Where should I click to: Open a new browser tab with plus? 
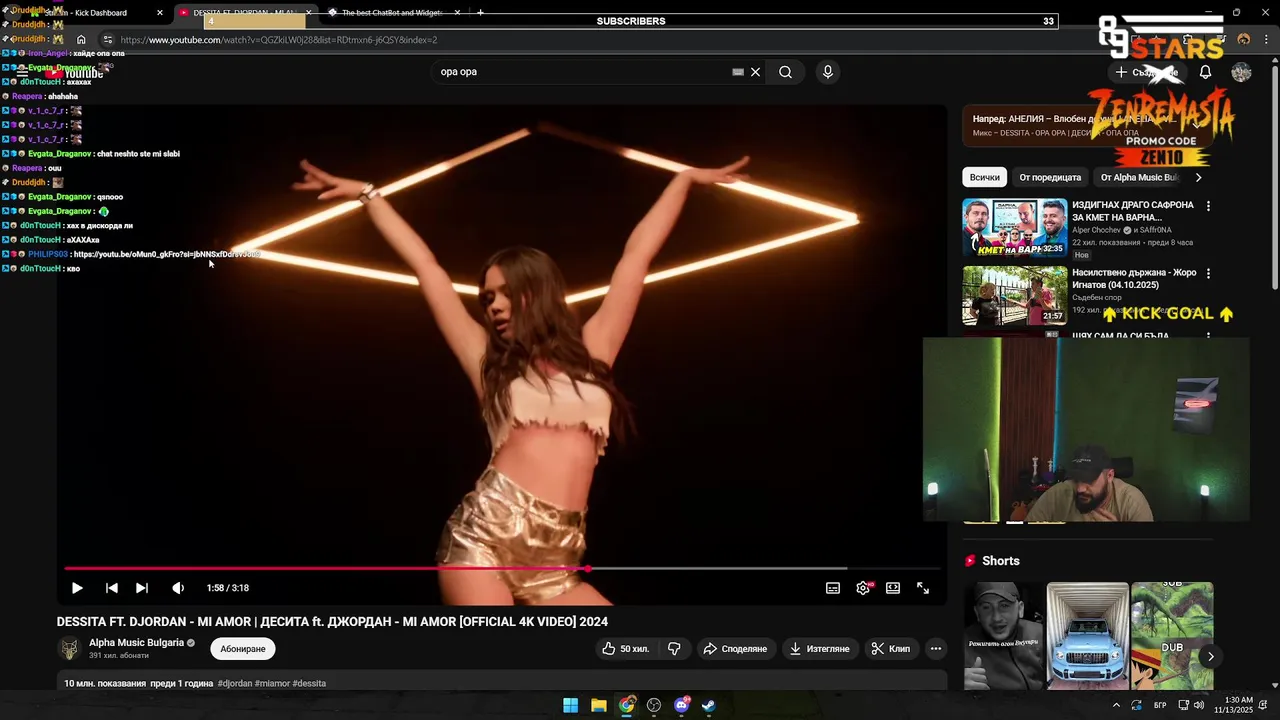(481, 13)
